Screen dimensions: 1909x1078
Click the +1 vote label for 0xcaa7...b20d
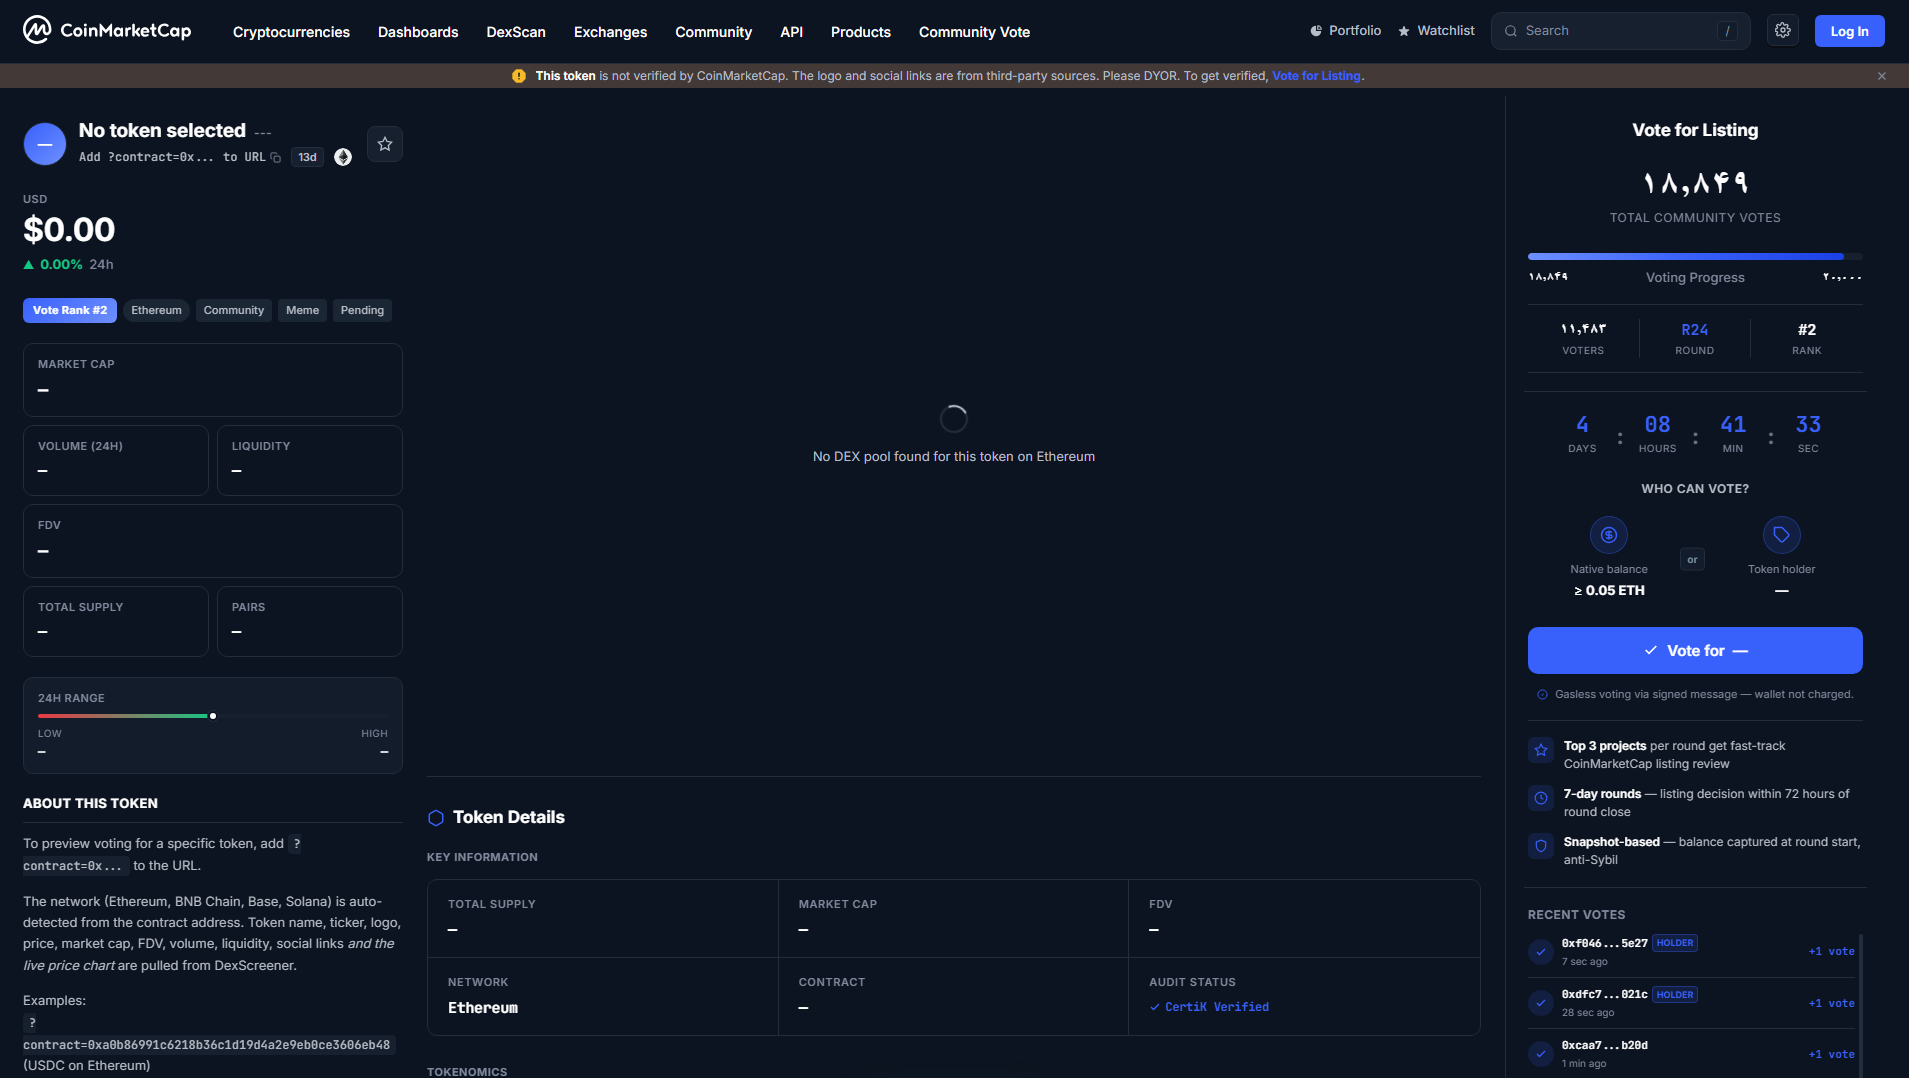click(x=1831, y=1055)
